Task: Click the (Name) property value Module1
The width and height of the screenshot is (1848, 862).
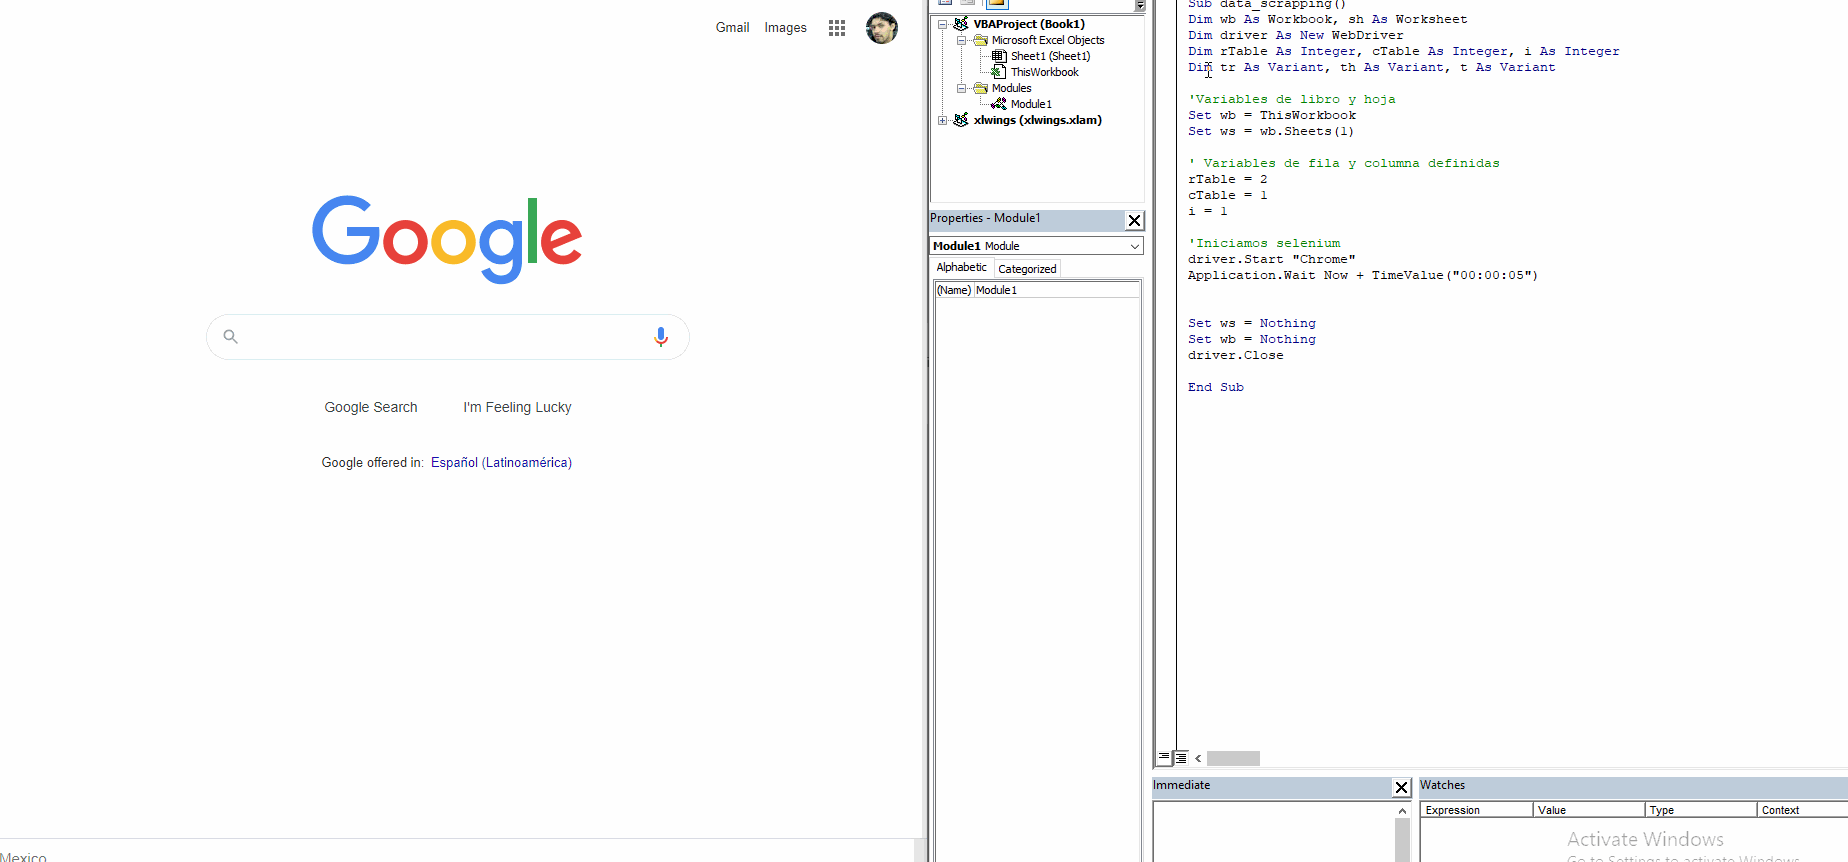Action: [1056, 290]
